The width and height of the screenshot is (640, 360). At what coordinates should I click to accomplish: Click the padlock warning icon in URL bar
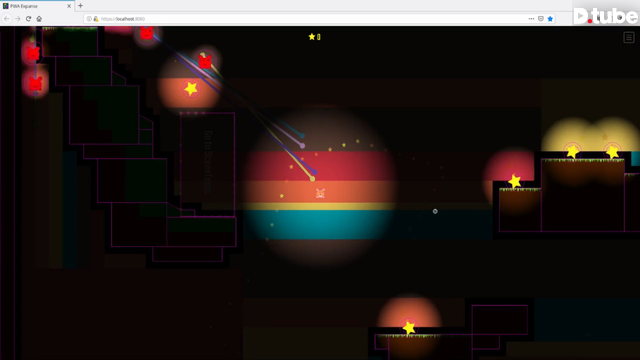[x=96, y=19]
